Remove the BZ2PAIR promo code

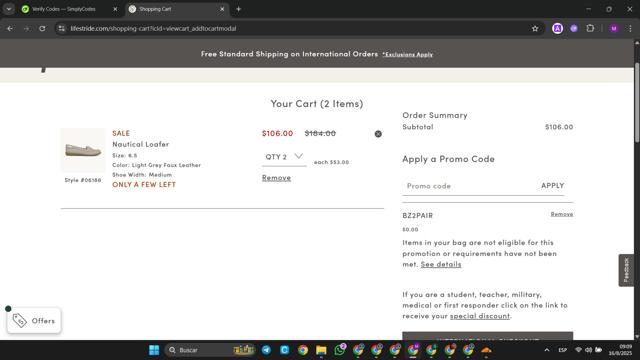(x=562, y=214)
